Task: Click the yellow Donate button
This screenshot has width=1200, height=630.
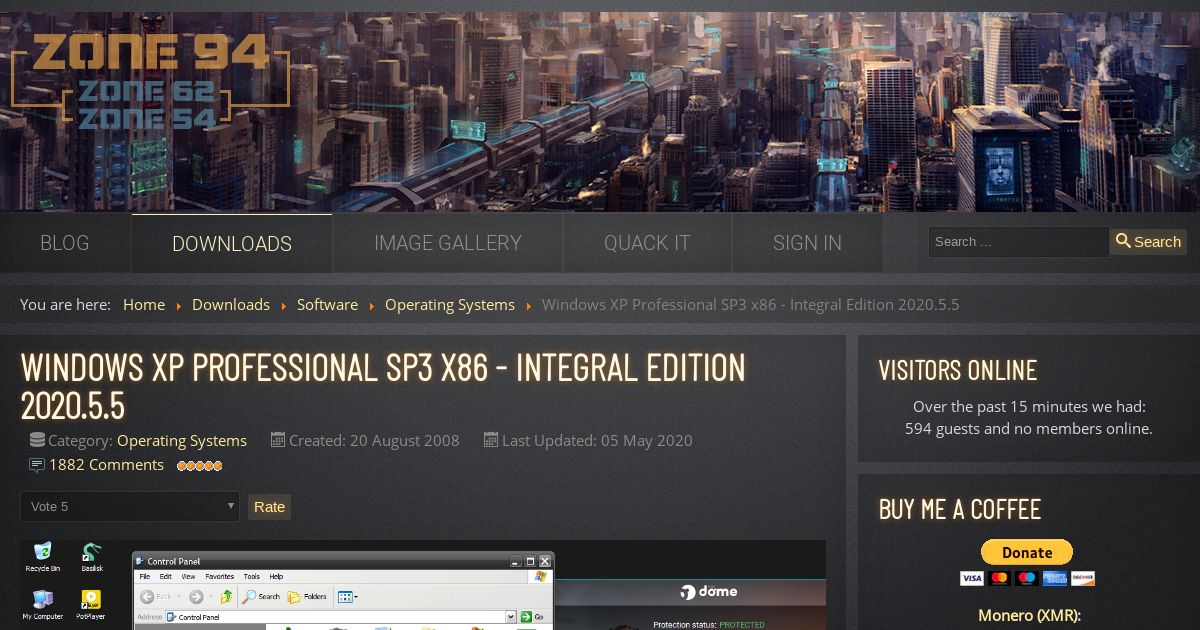Action: click(x=1027, y=552)
